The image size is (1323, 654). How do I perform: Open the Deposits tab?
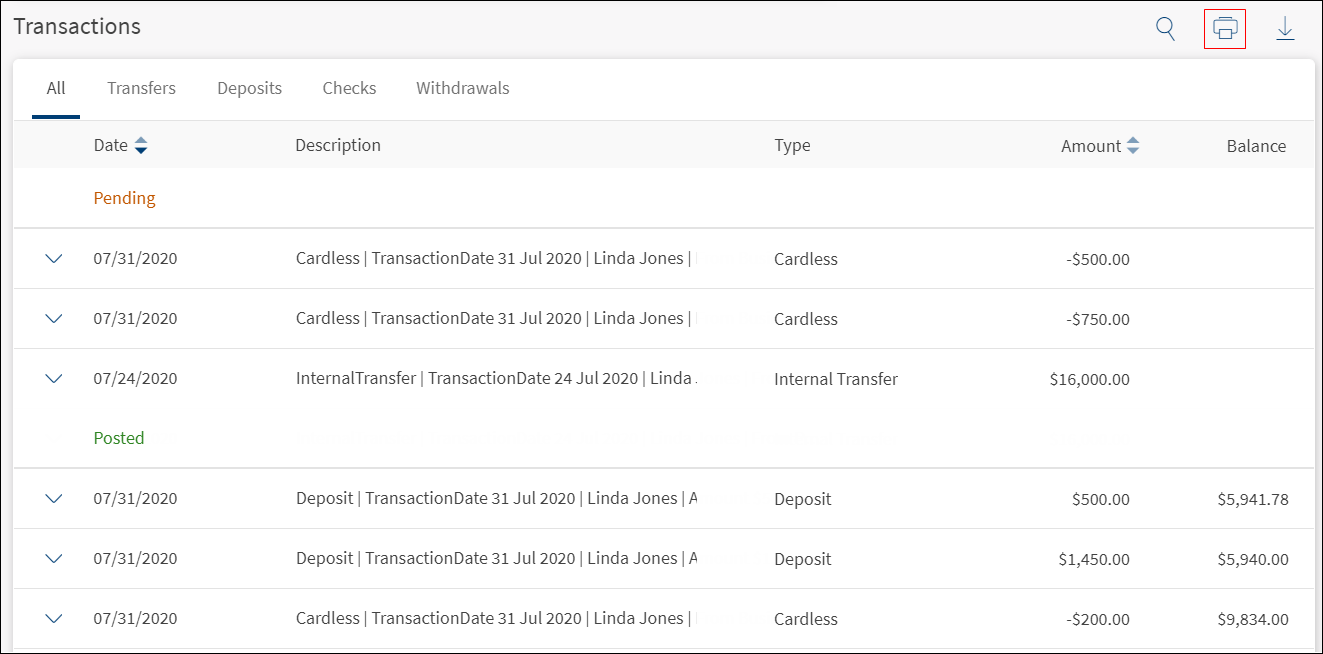(249, 88)
